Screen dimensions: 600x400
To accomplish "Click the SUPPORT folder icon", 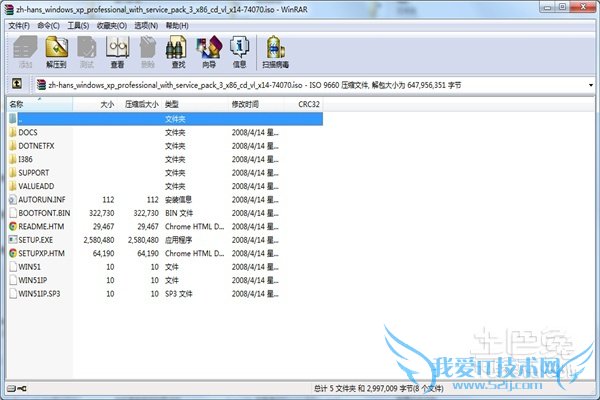I will click(x=13, y=173).
